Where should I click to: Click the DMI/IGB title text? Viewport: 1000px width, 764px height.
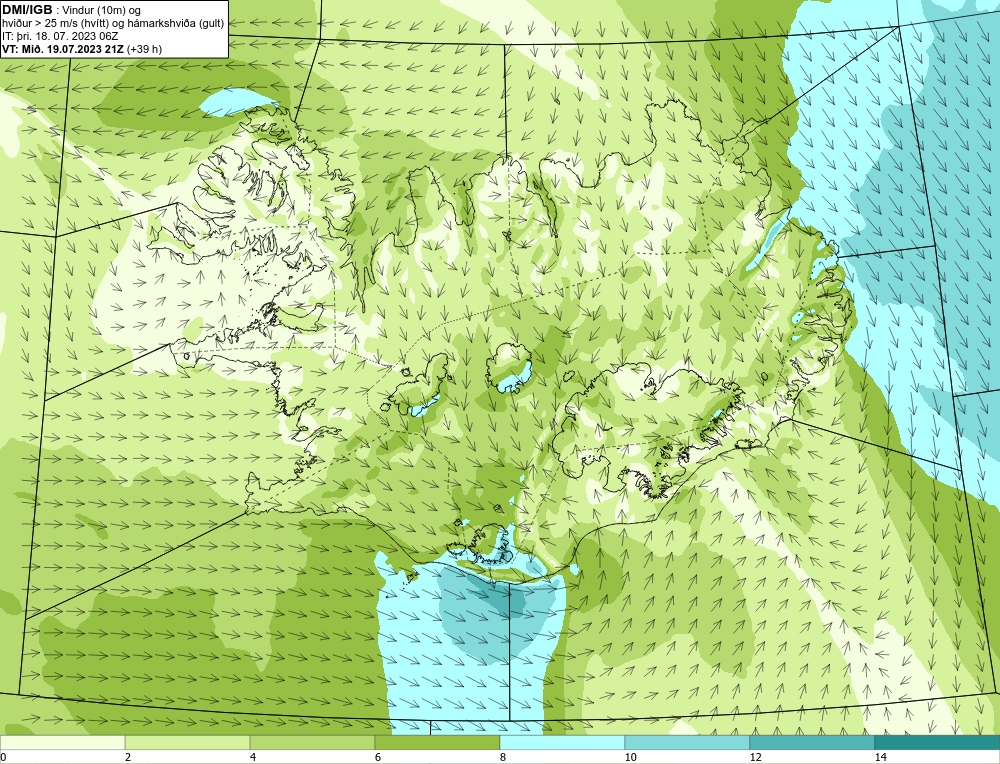pyautogui.click(x=27, y=10)
